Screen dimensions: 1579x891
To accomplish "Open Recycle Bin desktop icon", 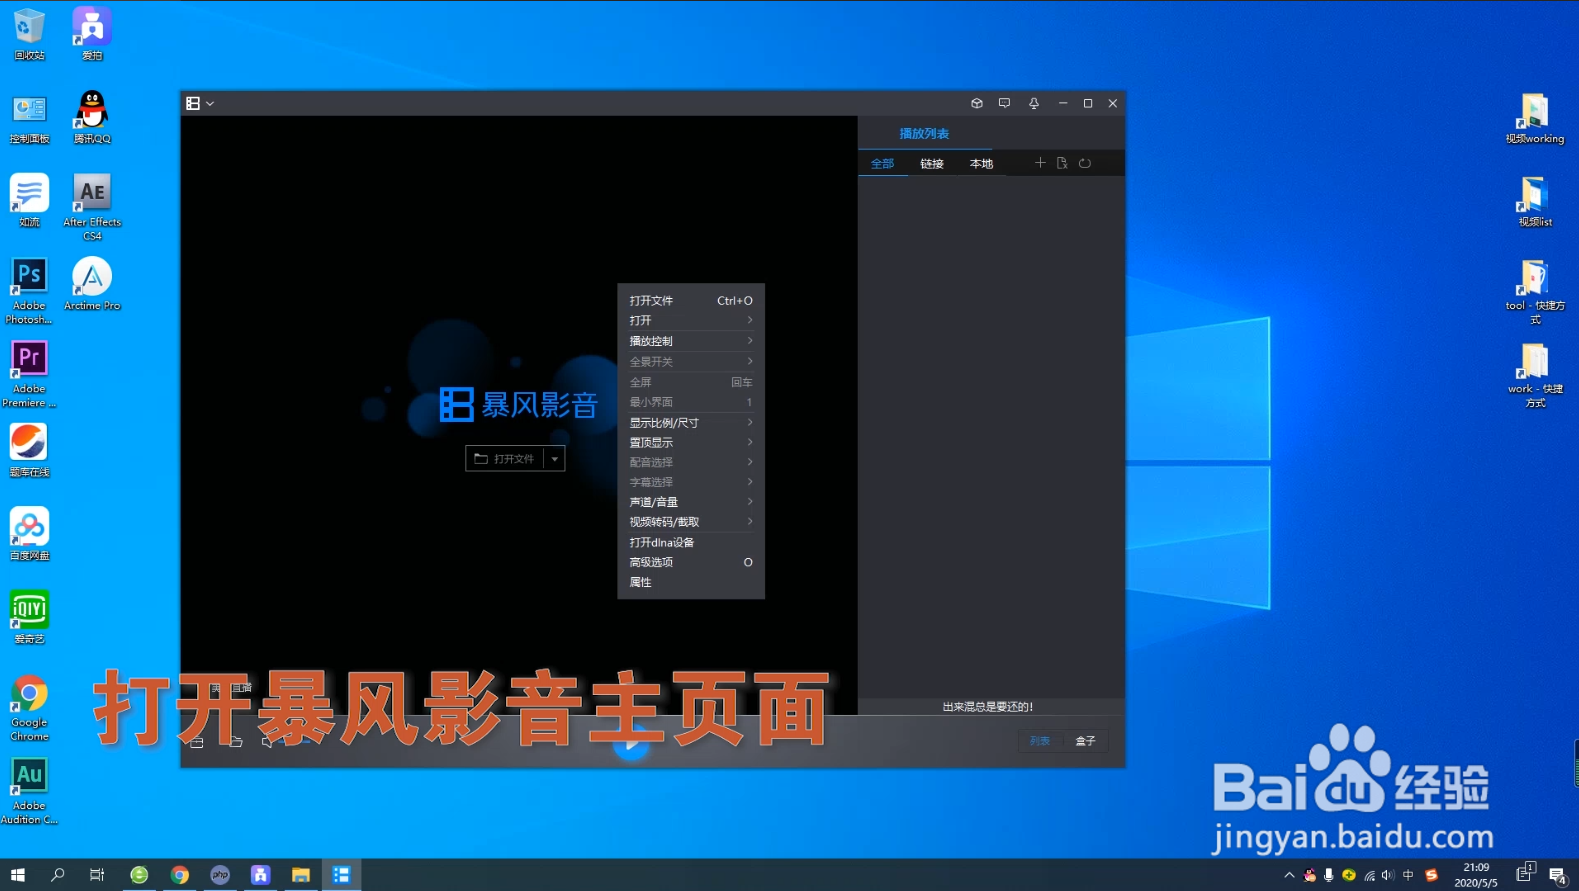I will [29, 34].
